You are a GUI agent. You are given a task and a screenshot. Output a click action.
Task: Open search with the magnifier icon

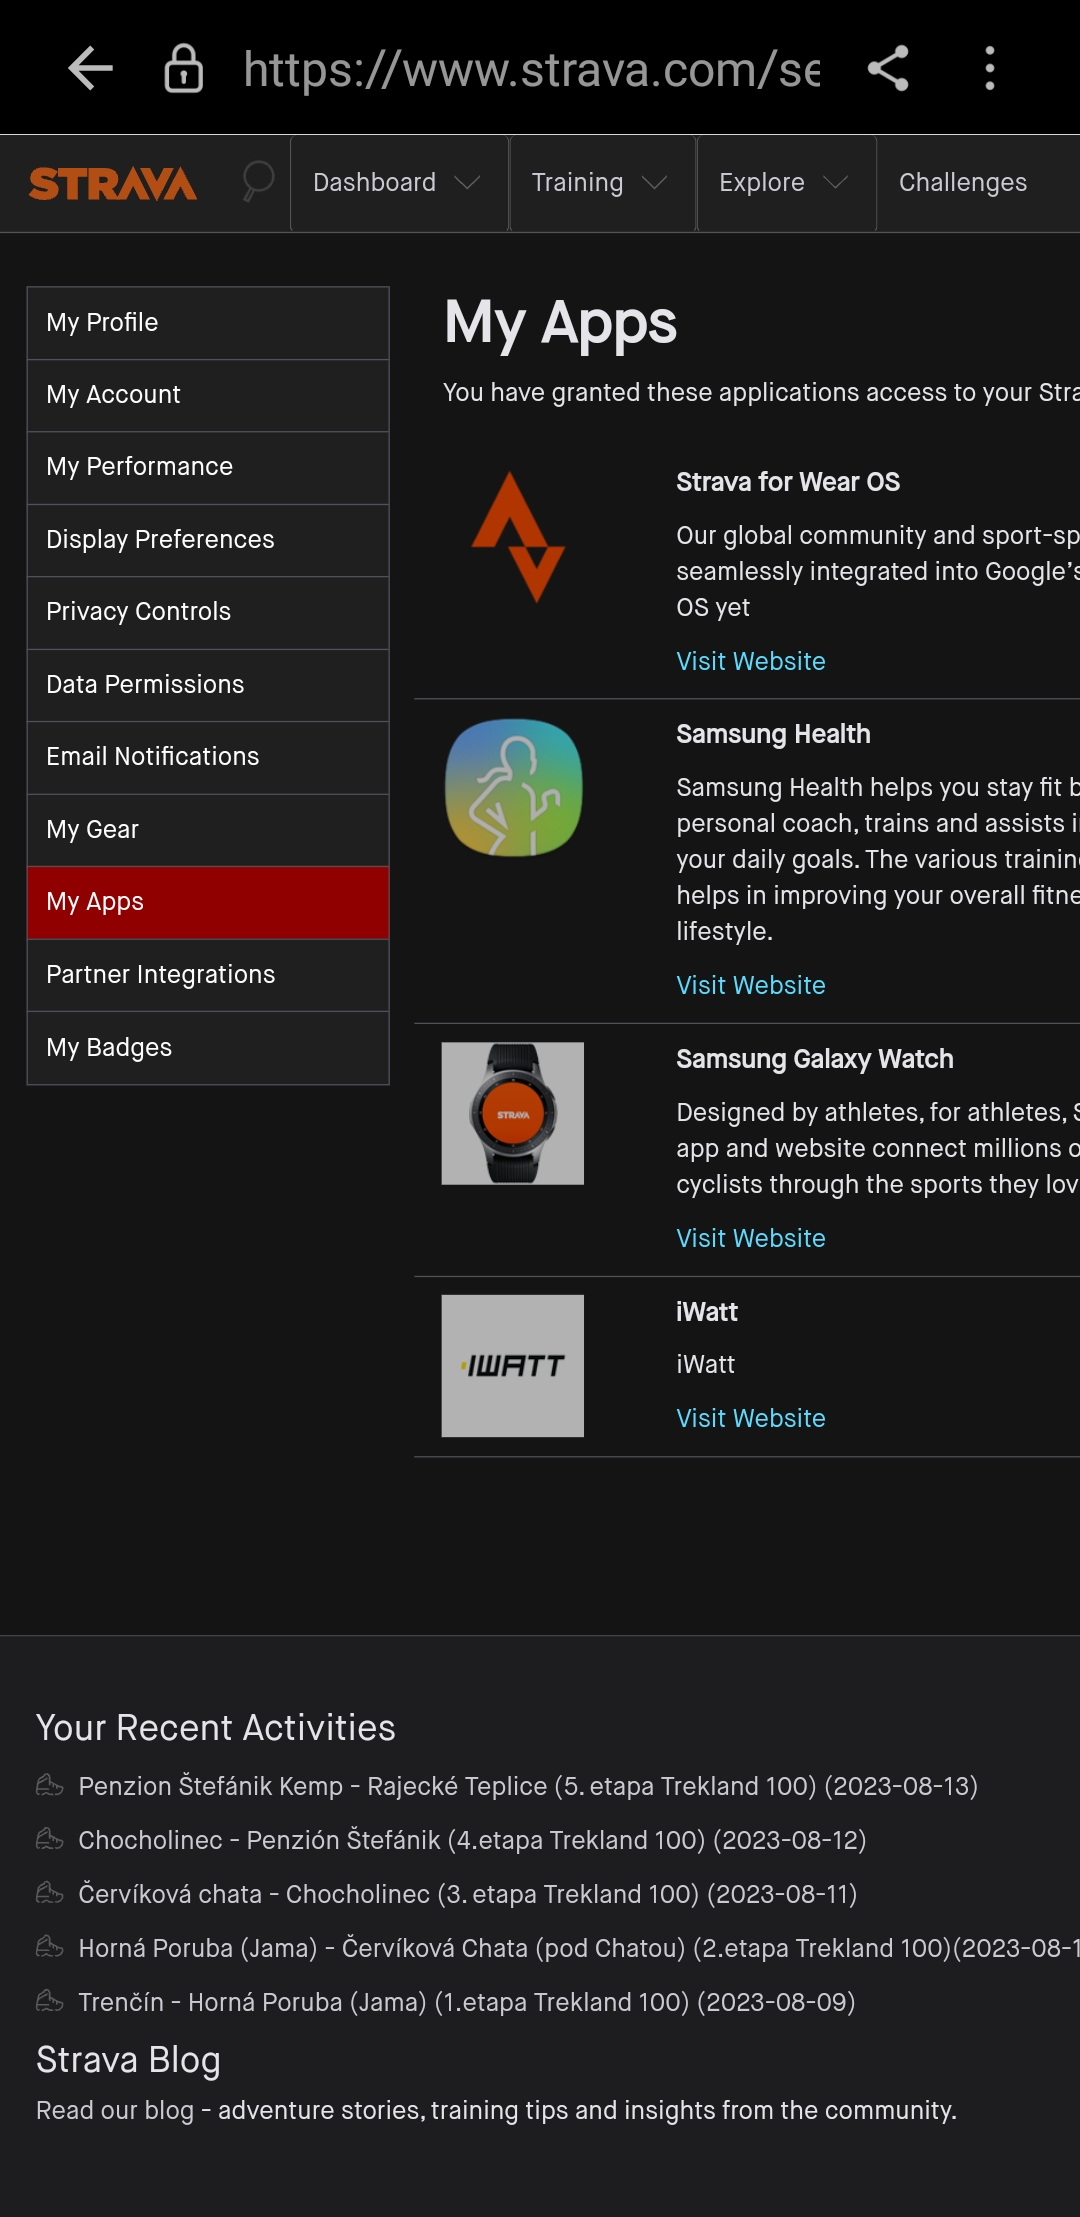257,183
